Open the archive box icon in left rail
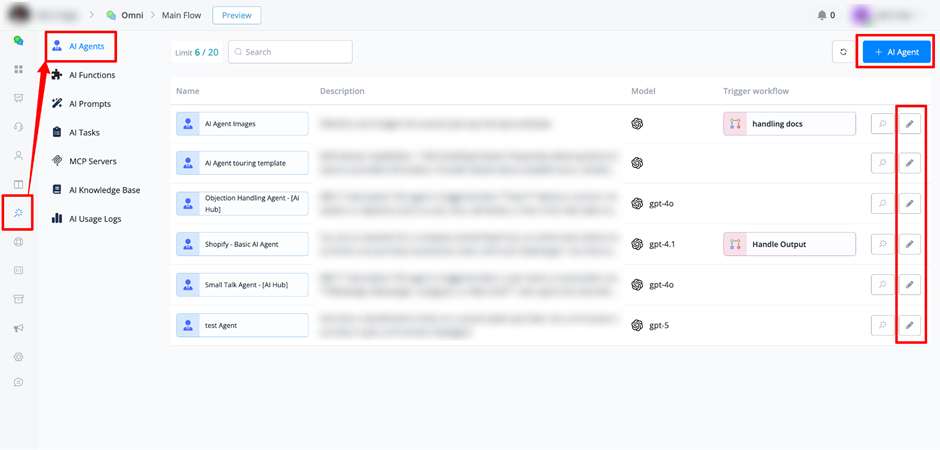The width and height of the screenshot is (940, 450). pos(18,299)
